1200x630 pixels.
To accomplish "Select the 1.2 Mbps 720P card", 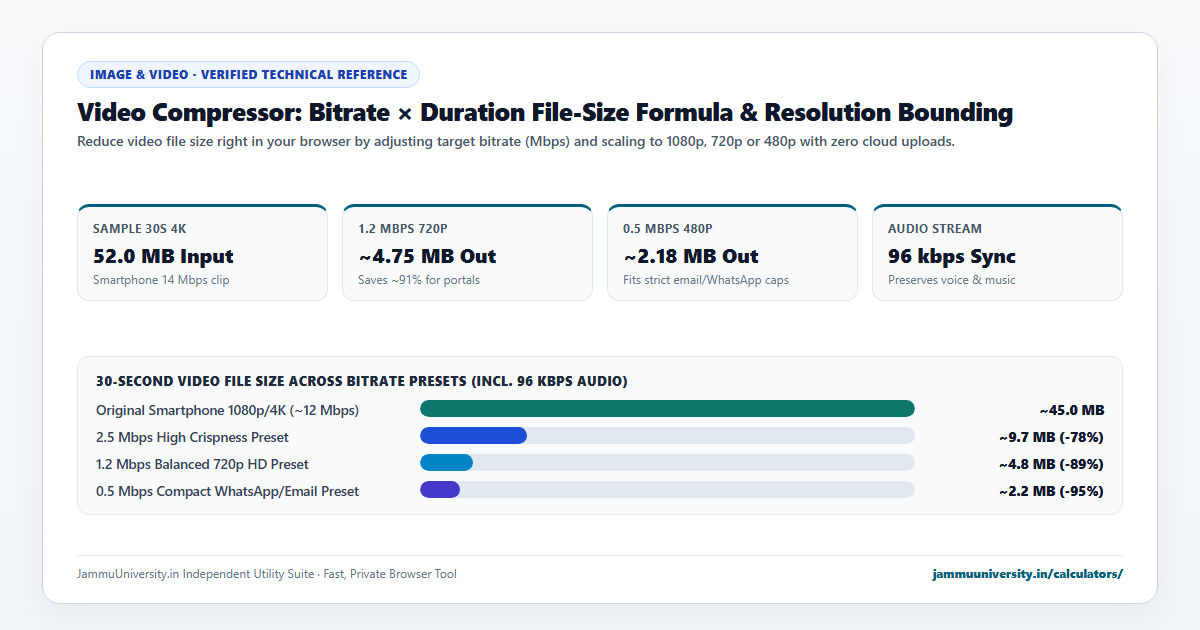I will [467, 252].
